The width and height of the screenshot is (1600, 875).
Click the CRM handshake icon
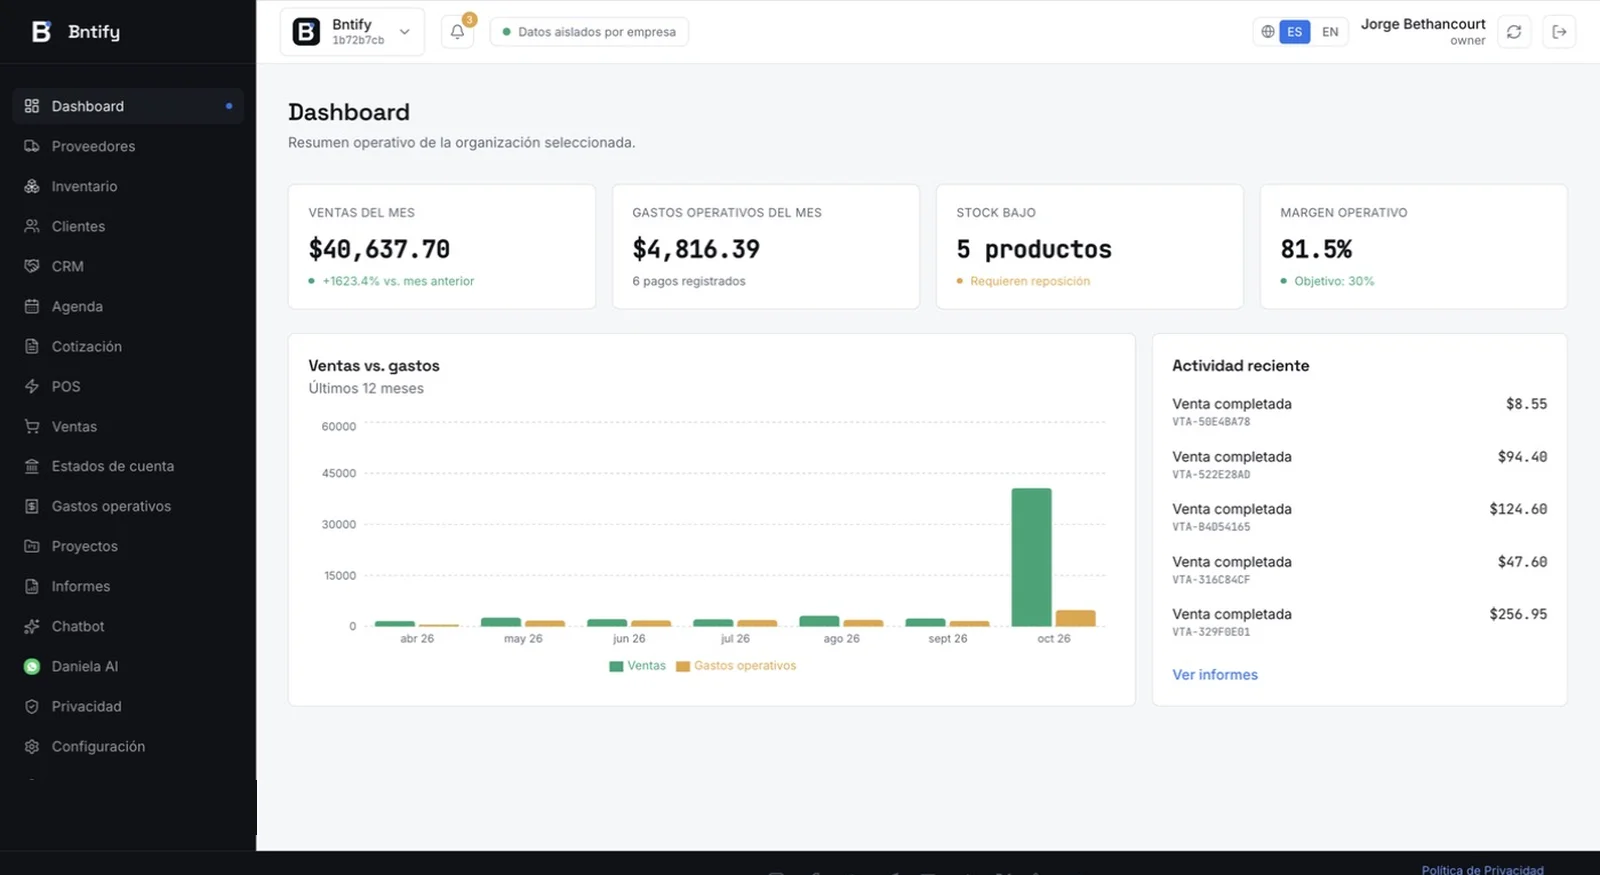(32, 266)
